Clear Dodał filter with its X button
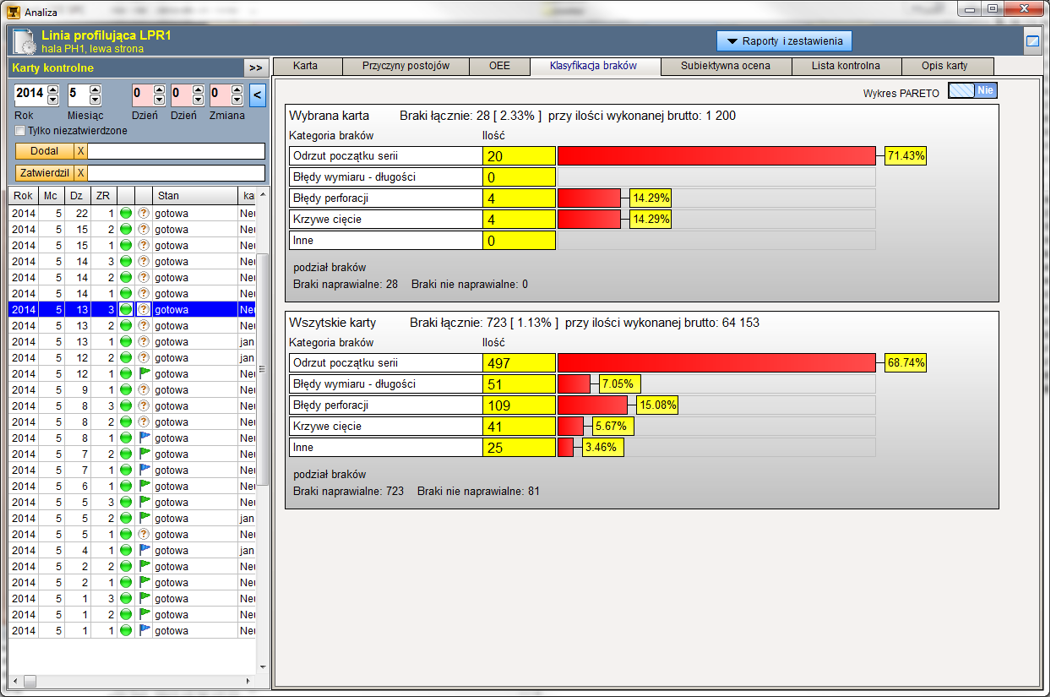This screenshot has width=1050, height=697. (x=80, y=151)
